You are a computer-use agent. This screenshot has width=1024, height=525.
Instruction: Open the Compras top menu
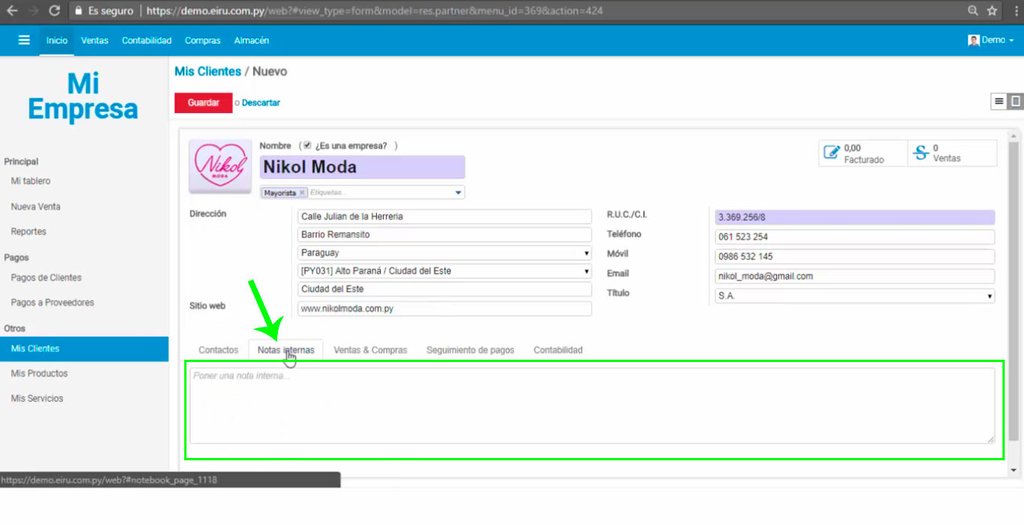(x=202, y=40)
